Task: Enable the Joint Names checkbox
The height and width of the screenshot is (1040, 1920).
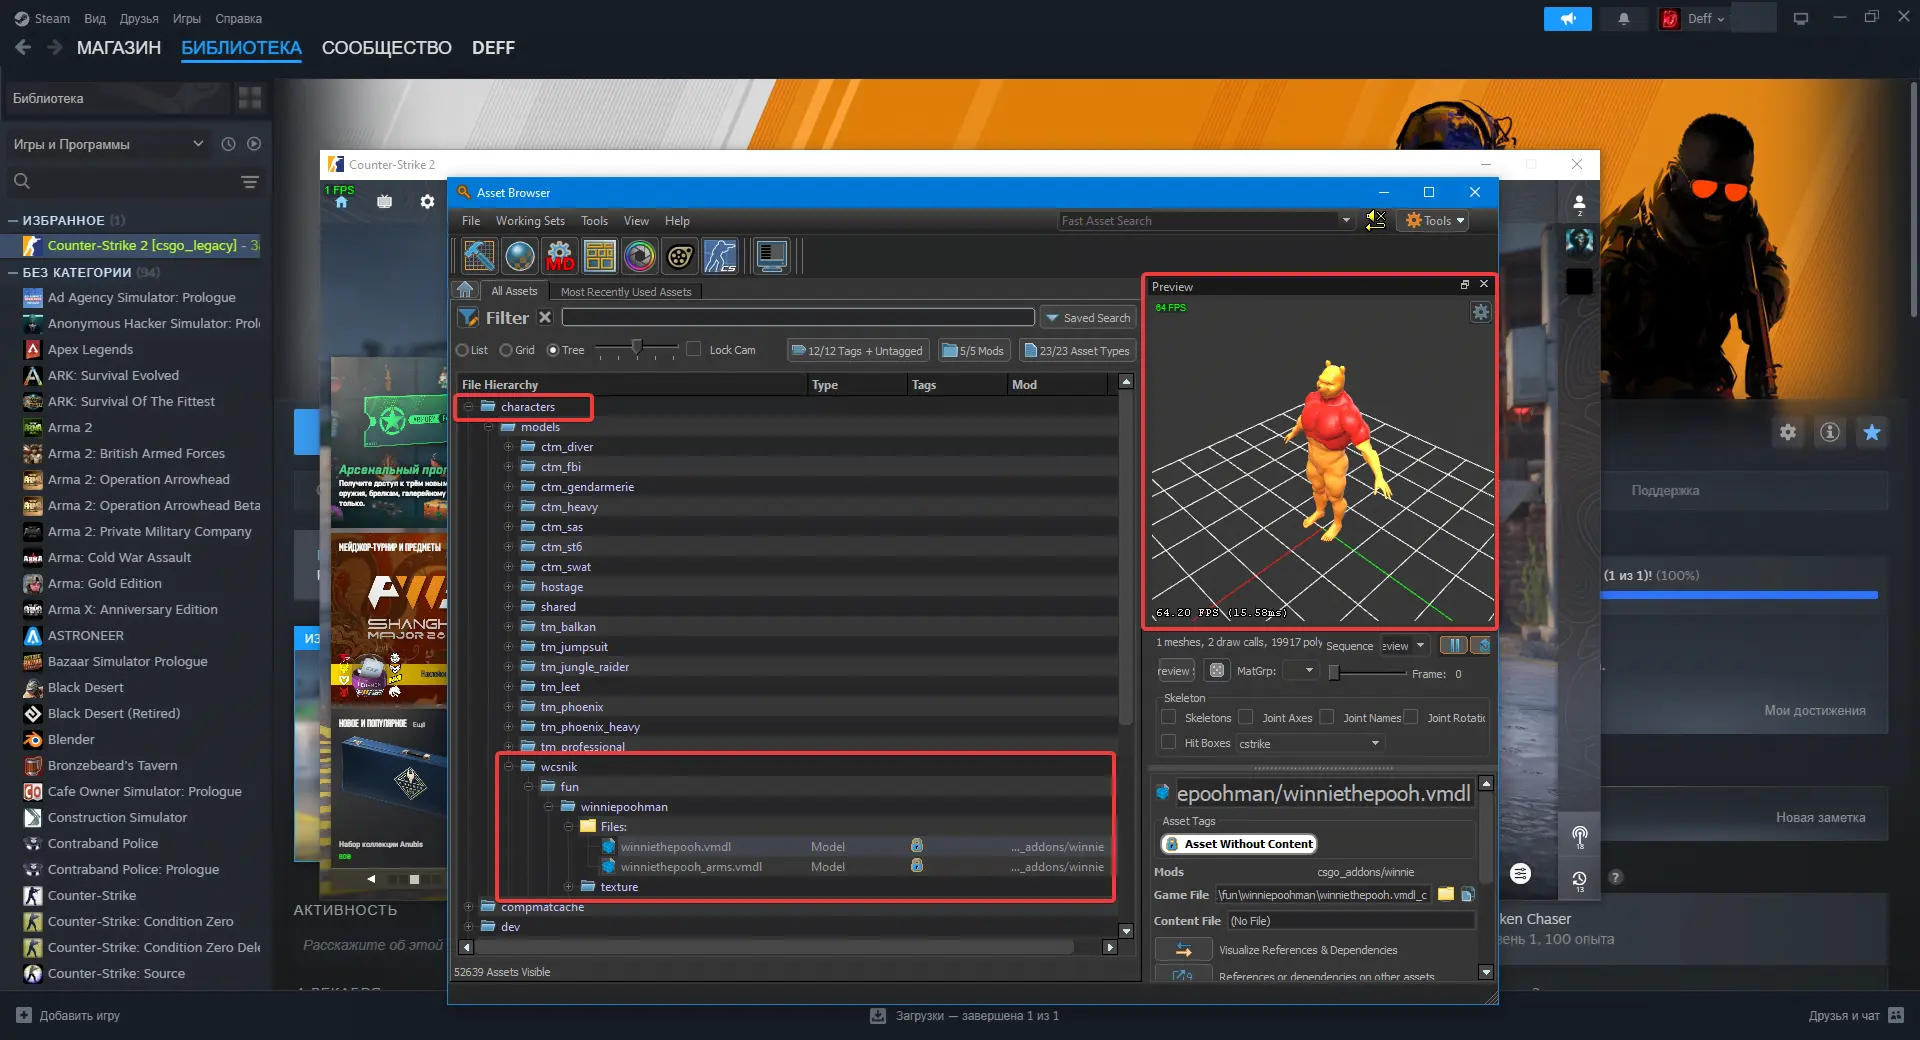Action: [1327, 717]
